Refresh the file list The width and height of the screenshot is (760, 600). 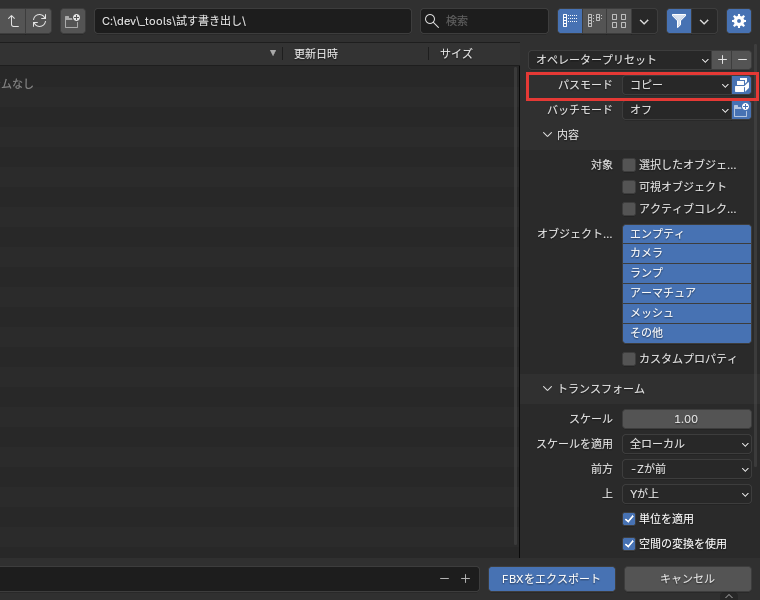[x=39, y=21]
